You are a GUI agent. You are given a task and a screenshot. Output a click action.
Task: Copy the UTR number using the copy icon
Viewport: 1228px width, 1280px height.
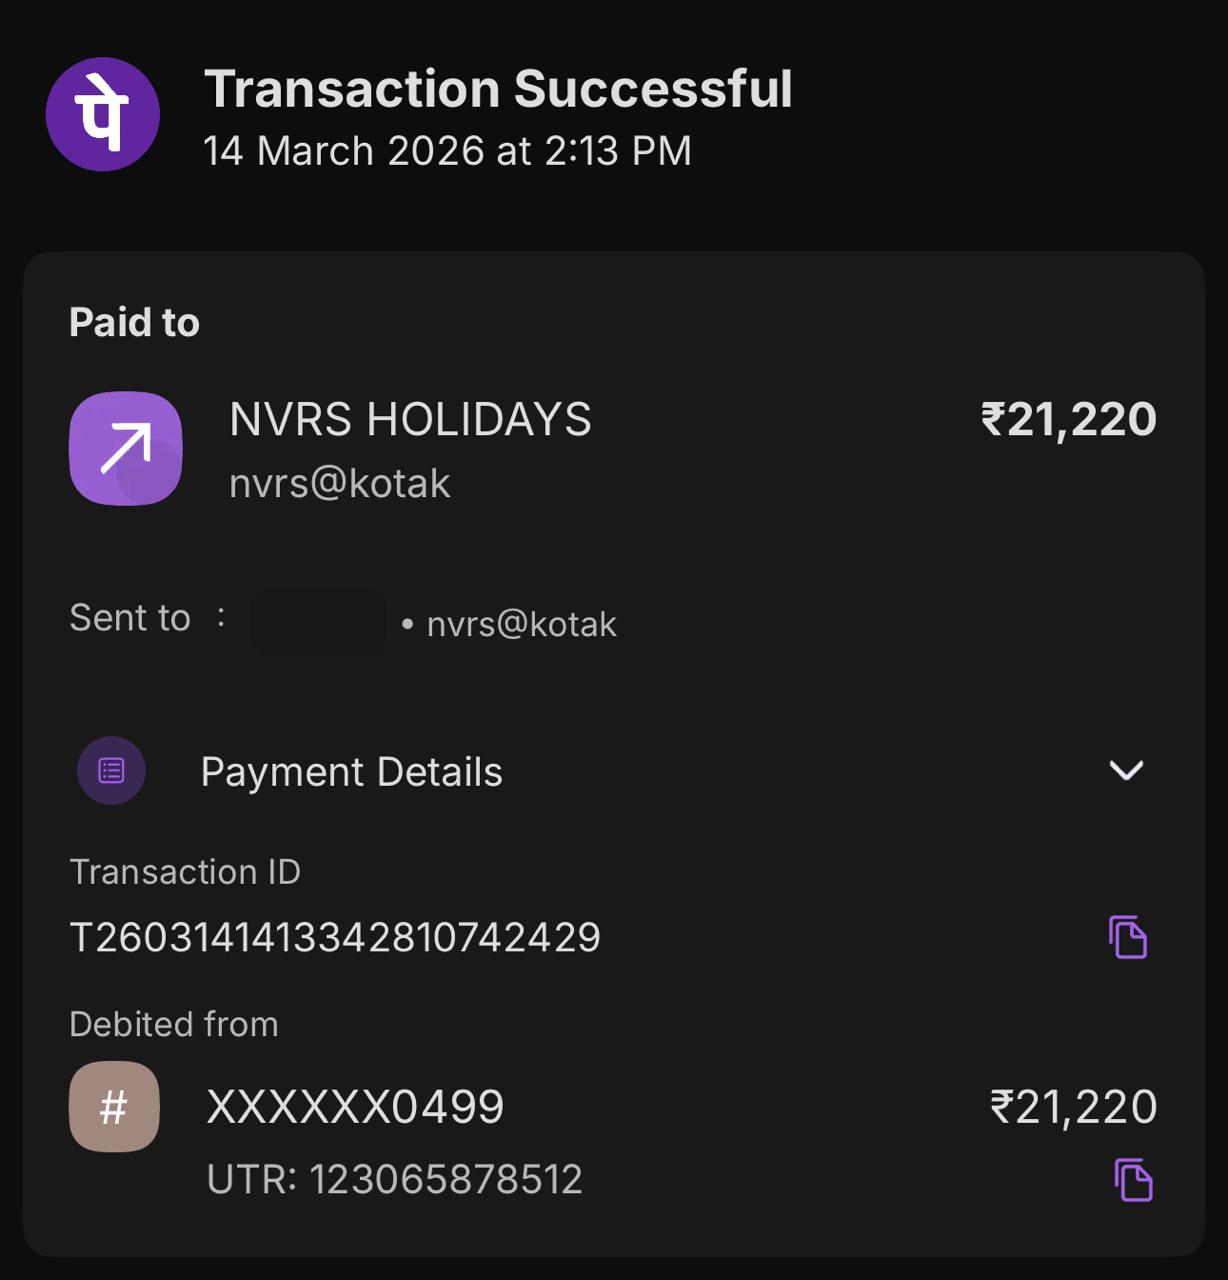click(1133, 1180)
